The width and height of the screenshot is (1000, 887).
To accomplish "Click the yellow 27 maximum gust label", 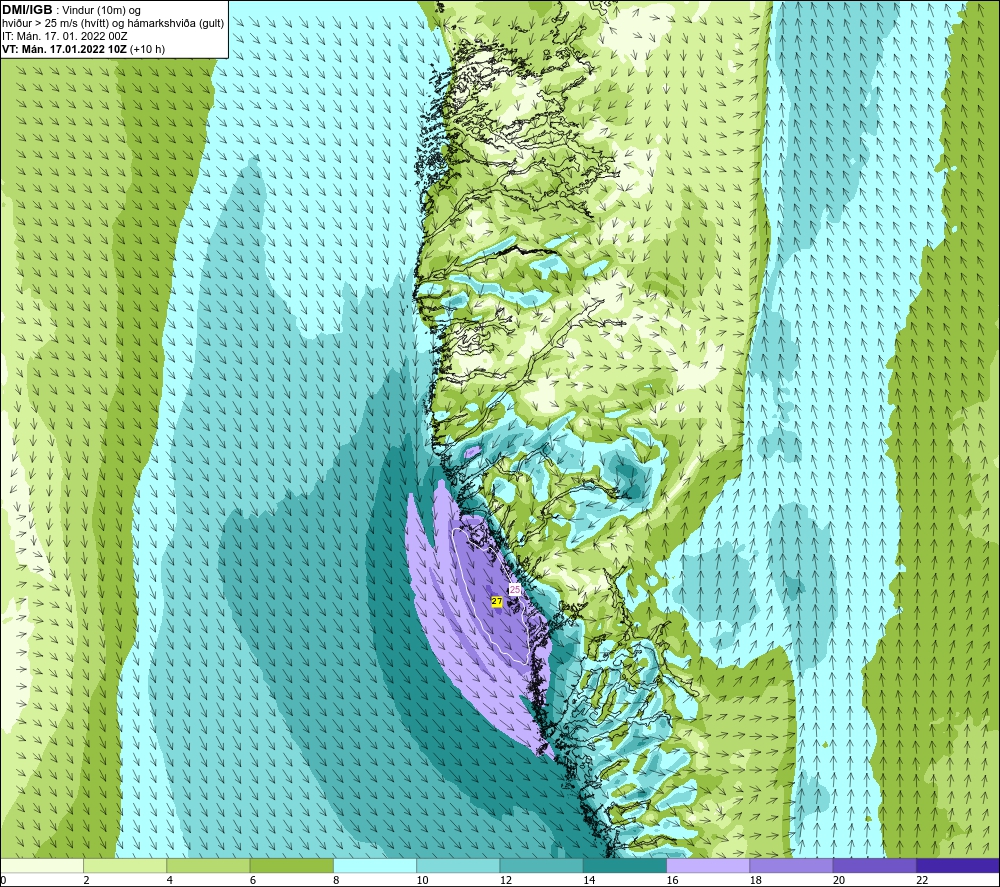I will tap(497, 601).
